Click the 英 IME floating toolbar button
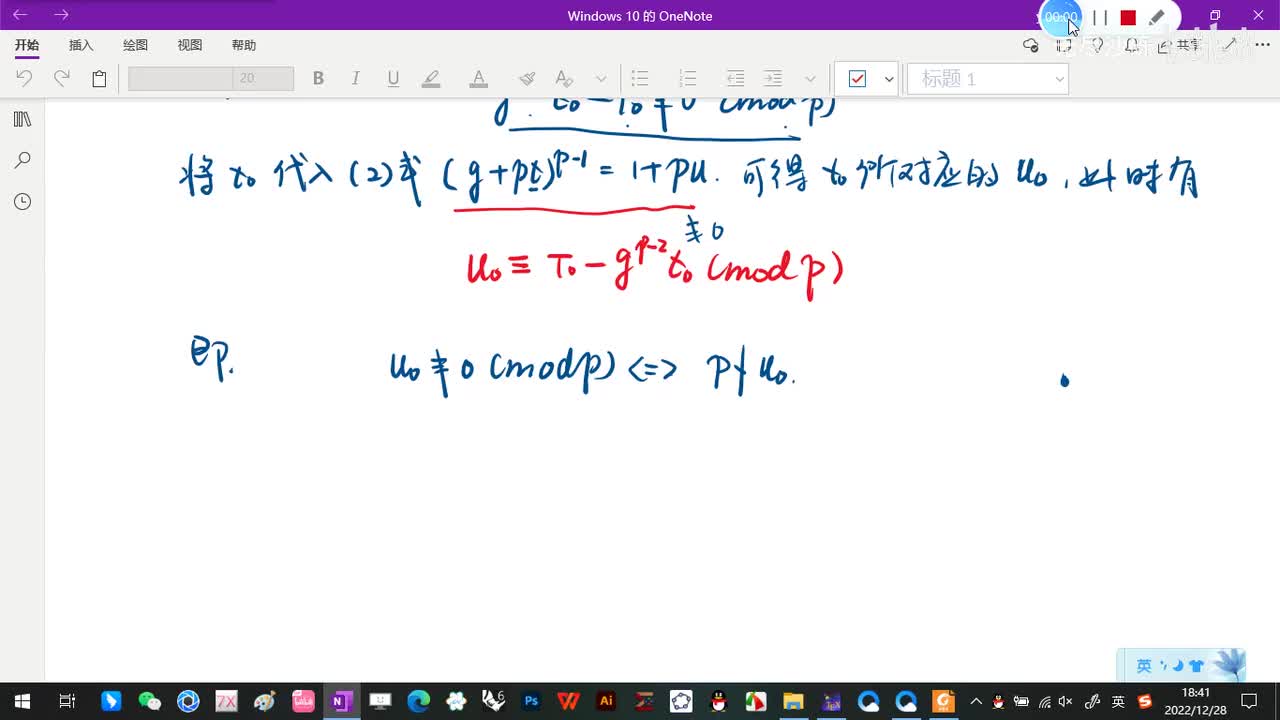The width and height of the screenshot is (1280, 720). pyautogui.click(x=1144, y=666)
